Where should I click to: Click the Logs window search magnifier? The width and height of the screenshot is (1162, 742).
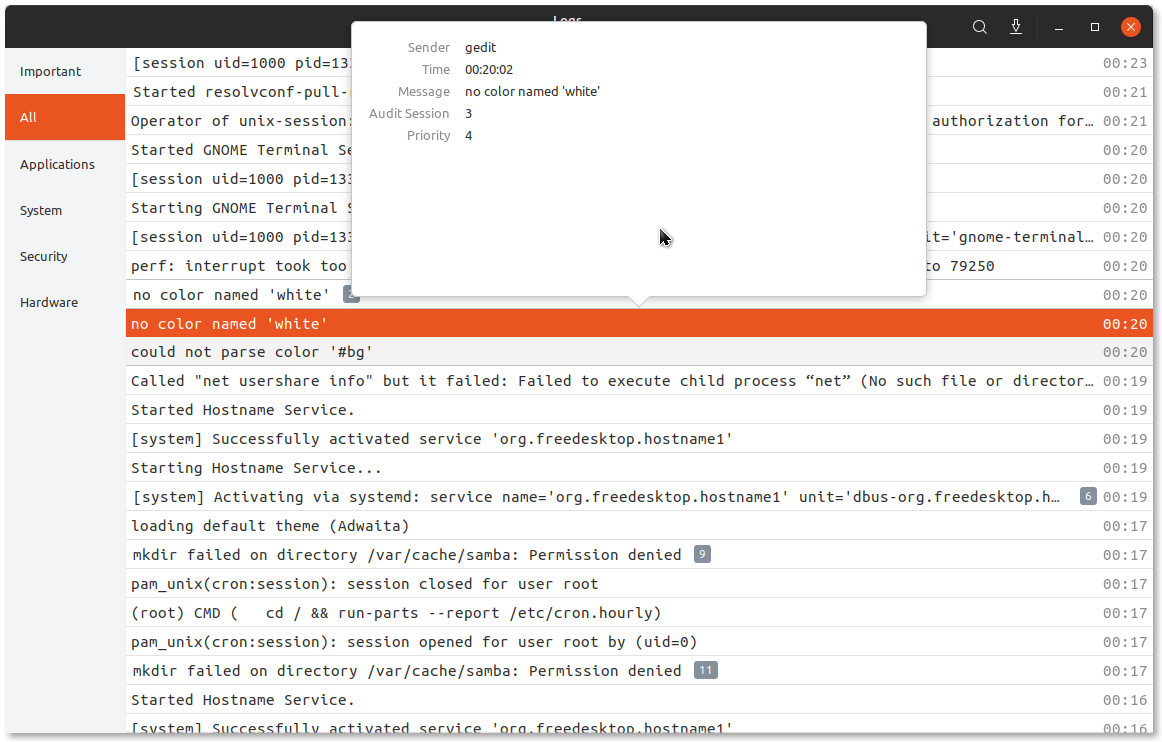tap(980, 27)
